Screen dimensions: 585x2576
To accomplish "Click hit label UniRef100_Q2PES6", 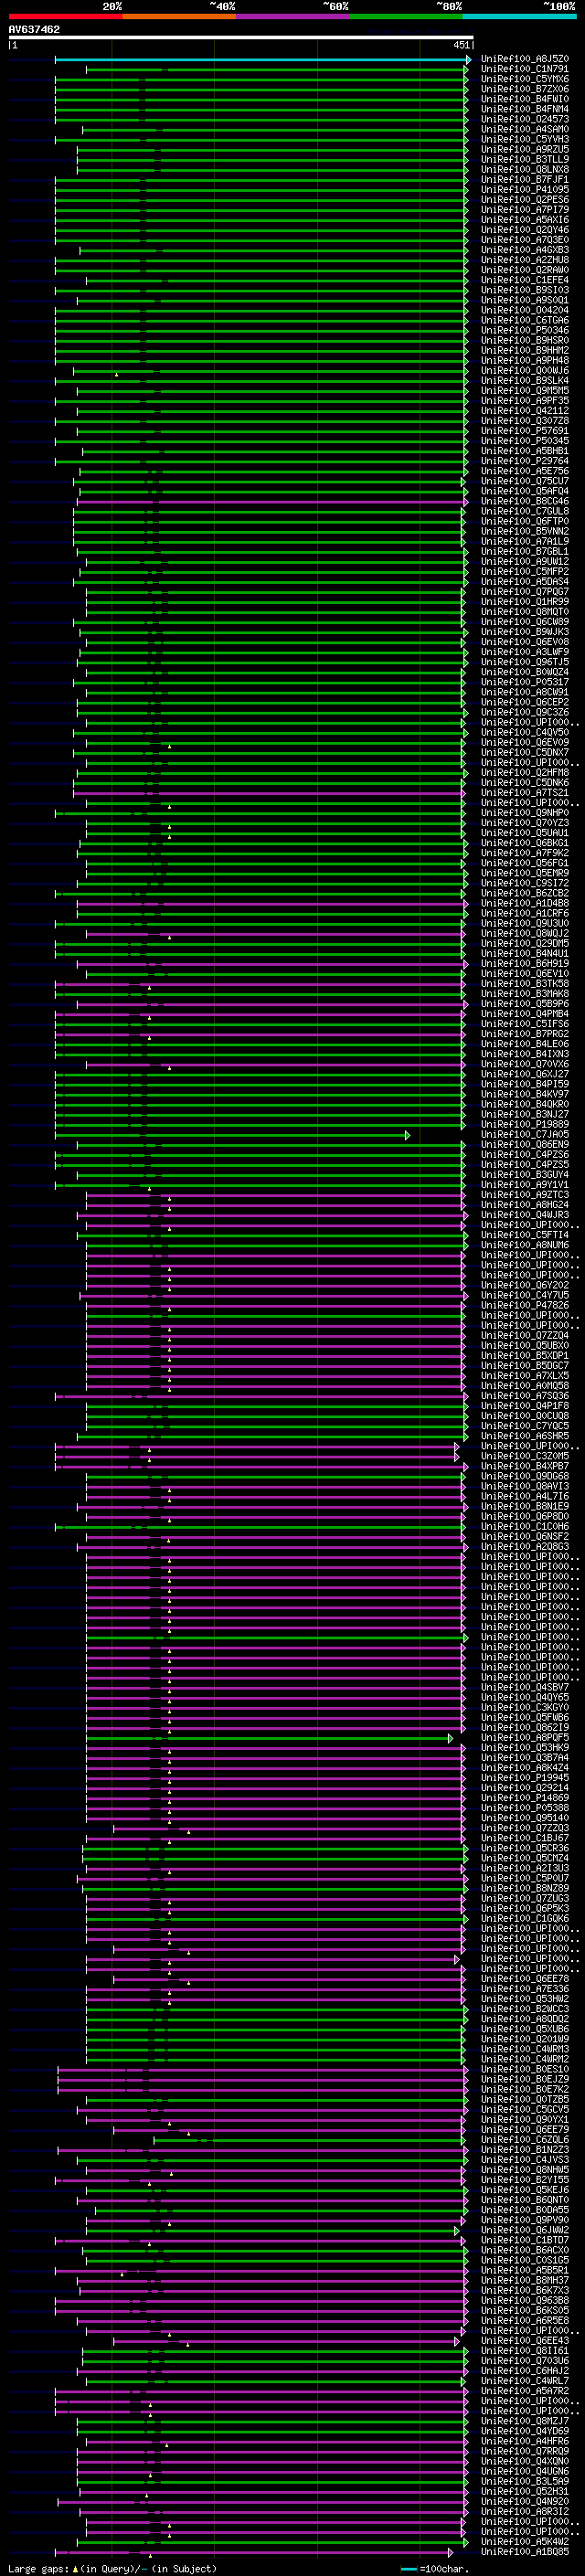I will 525,199.
